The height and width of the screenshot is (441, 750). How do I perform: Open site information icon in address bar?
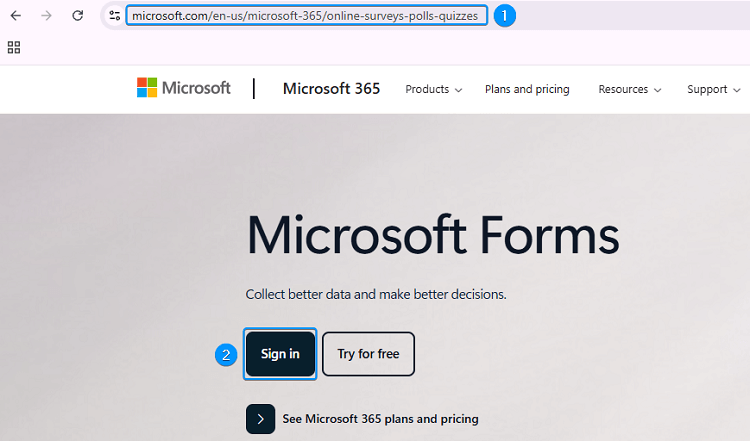click(x=115, y=16)
